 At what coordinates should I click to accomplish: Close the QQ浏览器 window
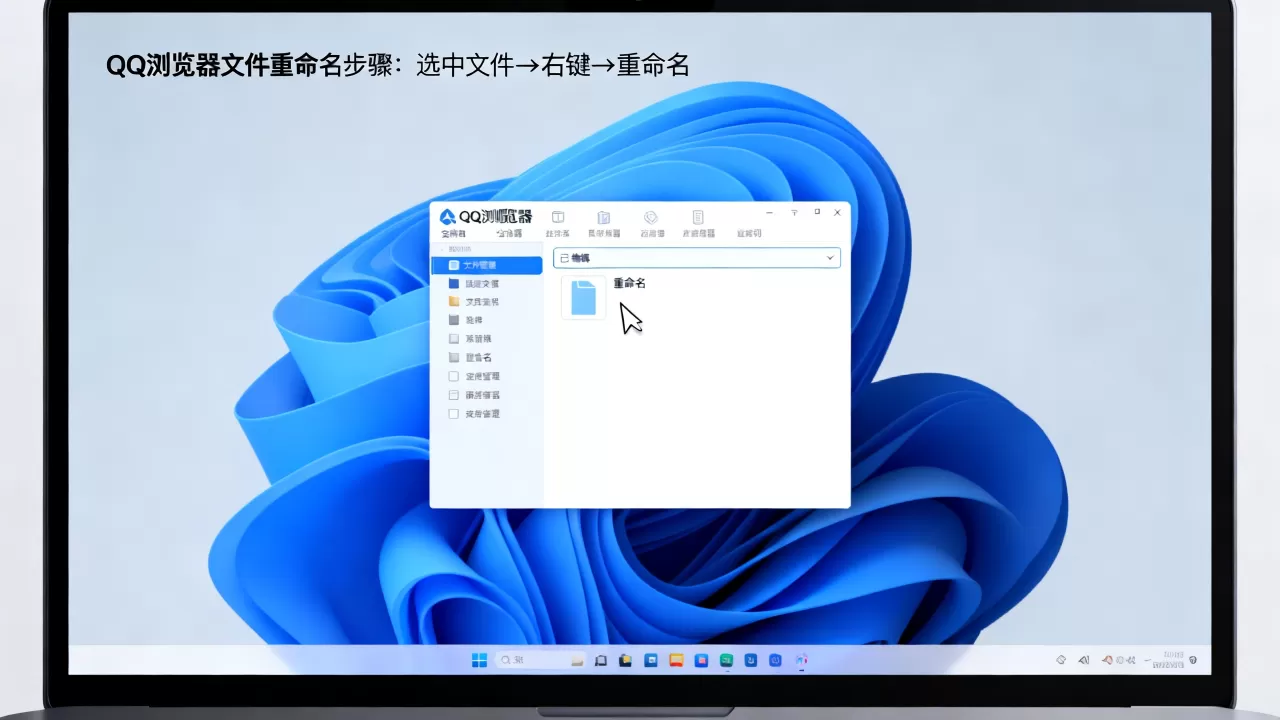pyautogui.click(x=838, y=213)
